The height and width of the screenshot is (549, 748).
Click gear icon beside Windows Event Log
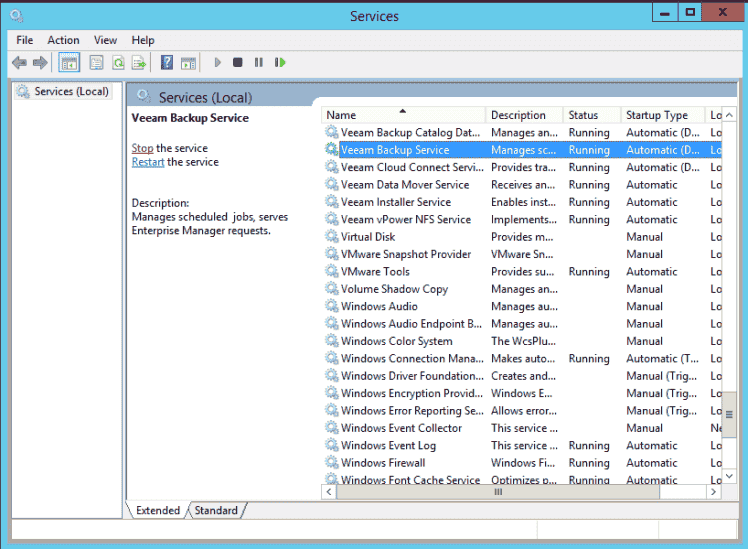pos(332,445)
